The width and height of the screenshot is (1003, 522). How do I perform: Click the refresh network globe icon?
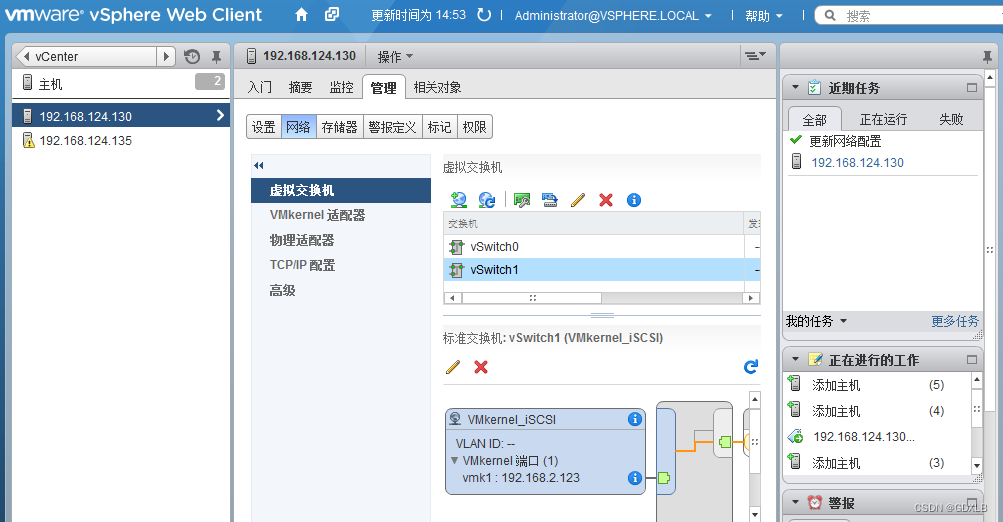coord(487,200)
